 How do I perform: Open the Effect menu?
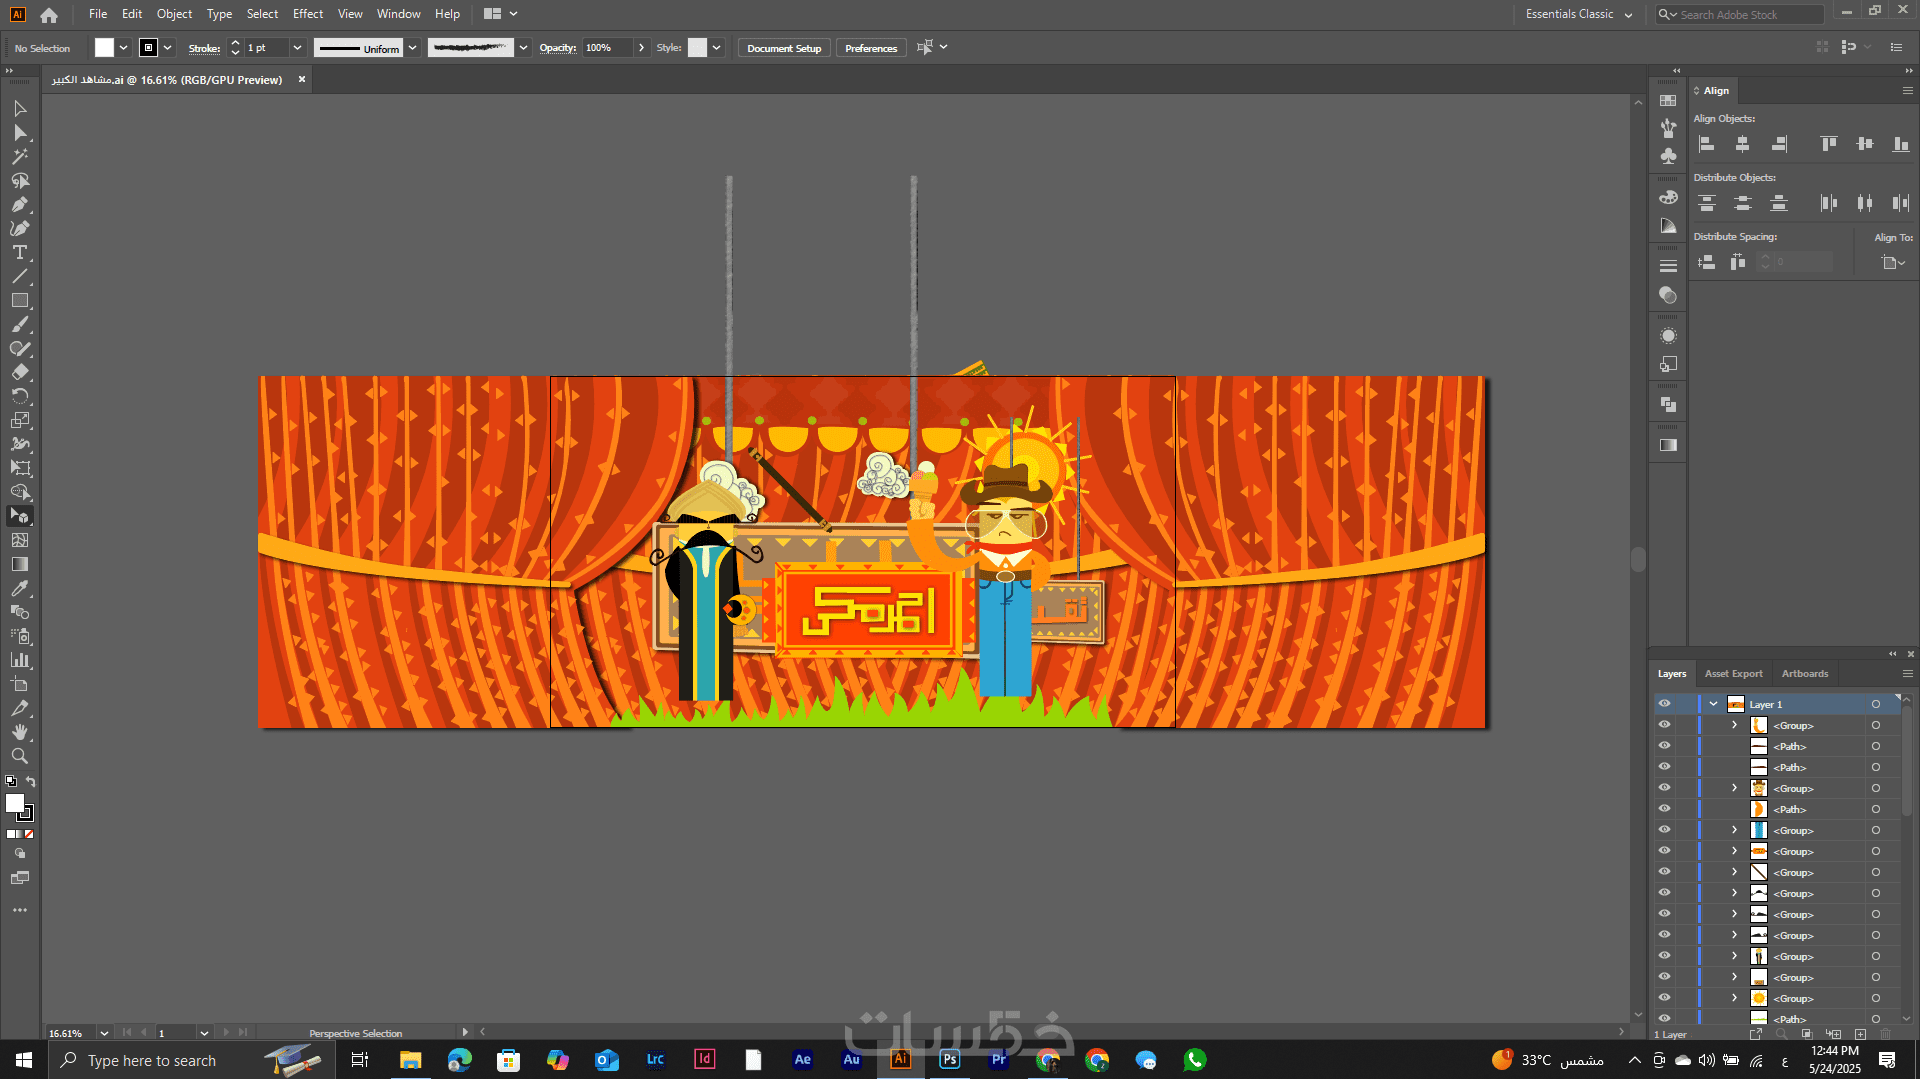pos(308,14)
